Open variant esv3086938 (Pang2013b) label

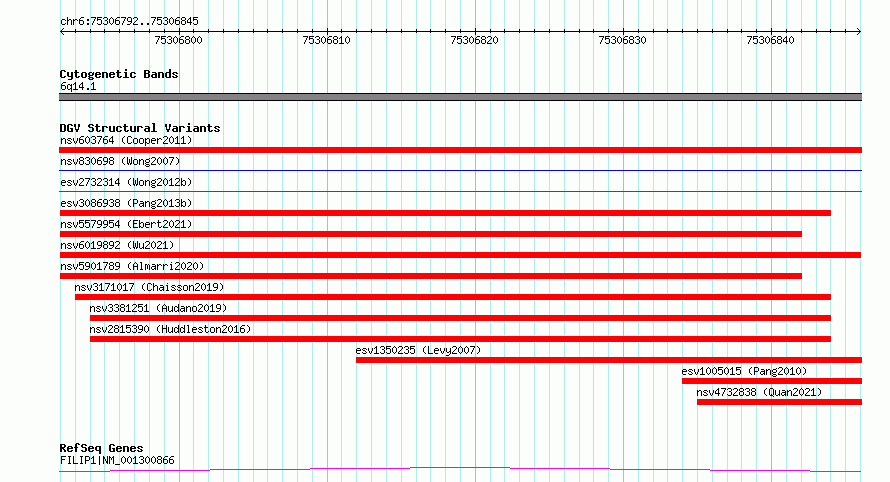[x=126, y=203]
